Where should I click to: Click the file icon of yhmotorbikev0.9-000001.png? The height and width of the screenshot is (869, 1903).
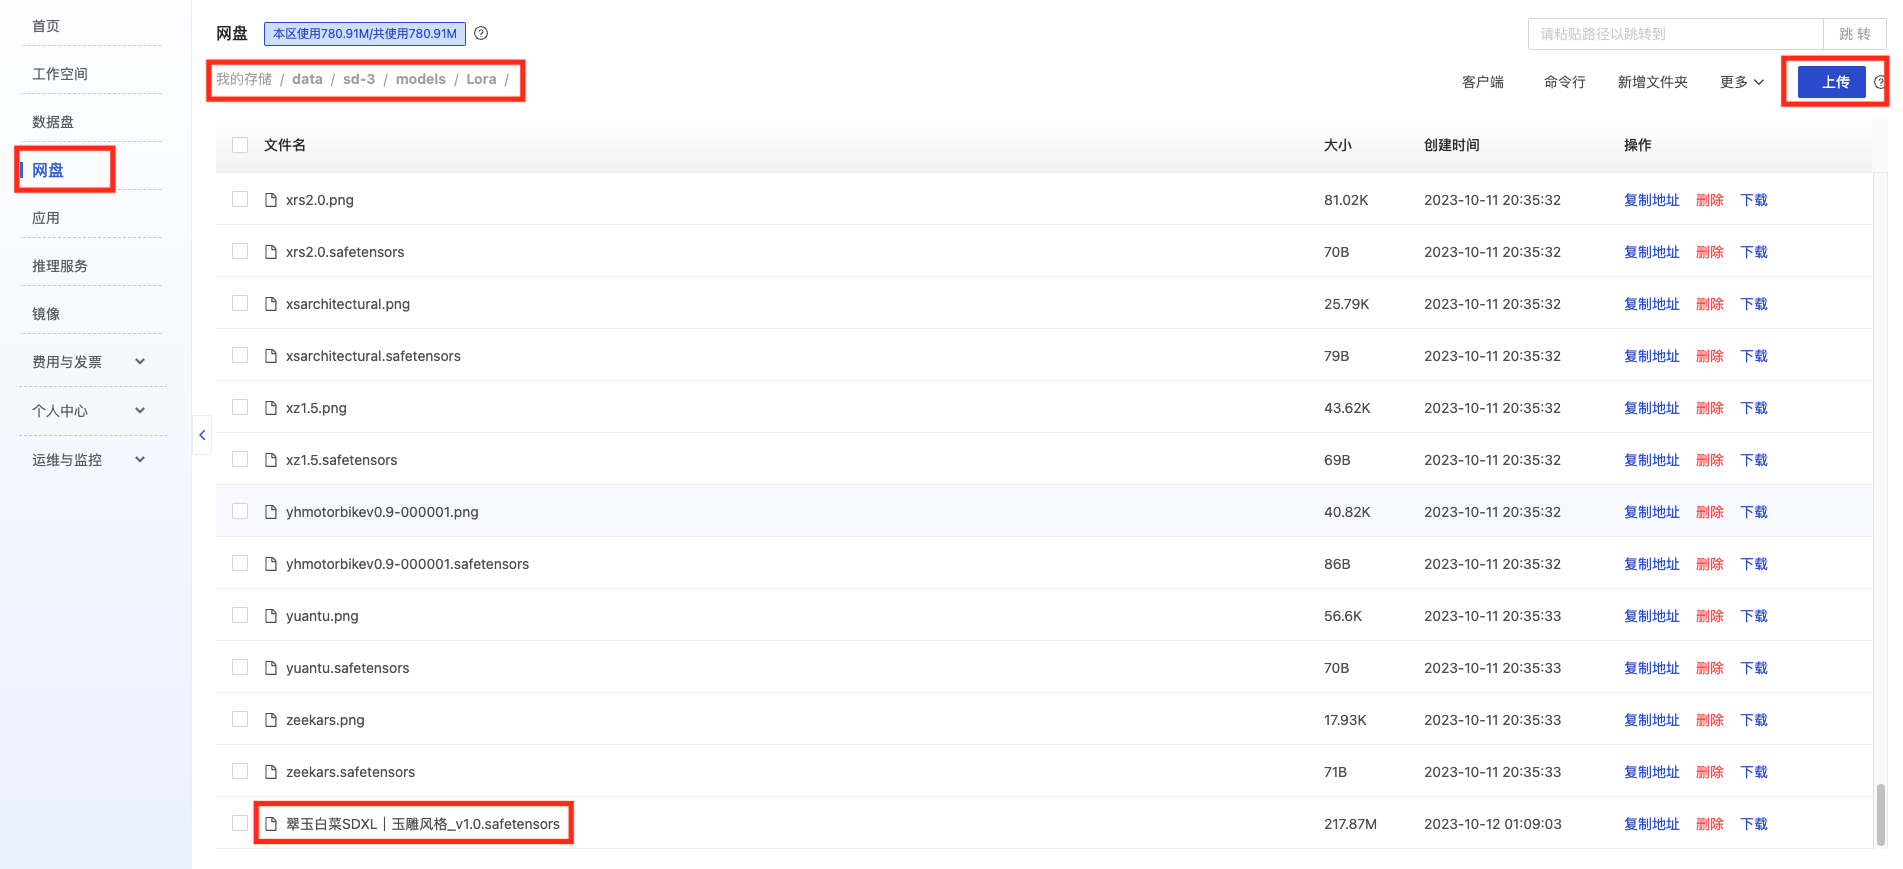click(x=270, y=512)
